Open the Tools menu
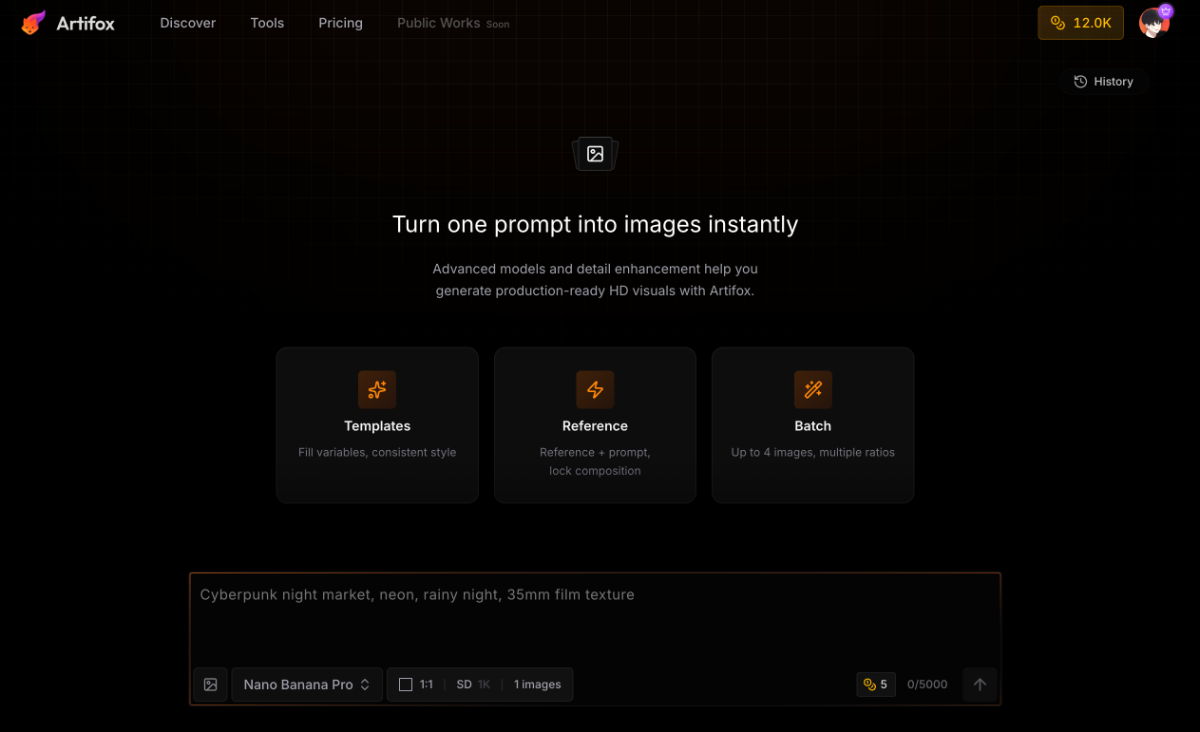Image resolution: width=1200 pixels, height=732 pixels. coord(267,23)
